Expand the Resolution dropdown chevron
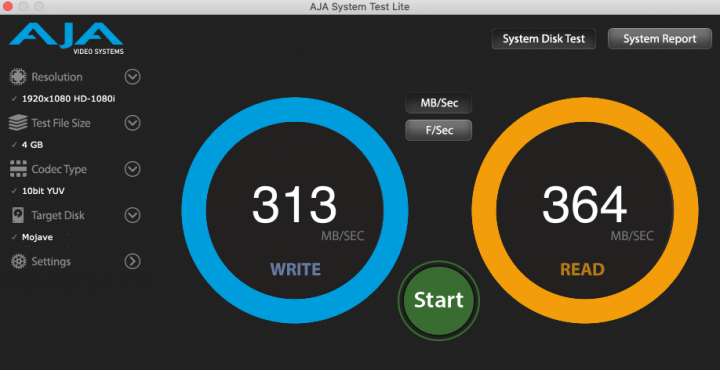Screen dimensions: 720x370 pos(133,77)
